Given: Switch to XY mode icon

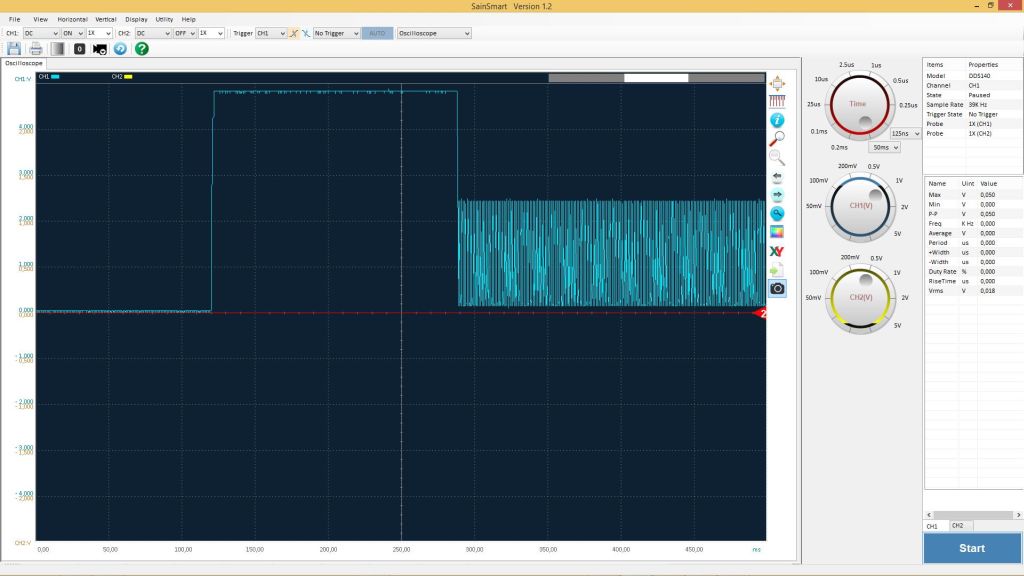Looking at the screenshot, I should click(x=777, y=251).
